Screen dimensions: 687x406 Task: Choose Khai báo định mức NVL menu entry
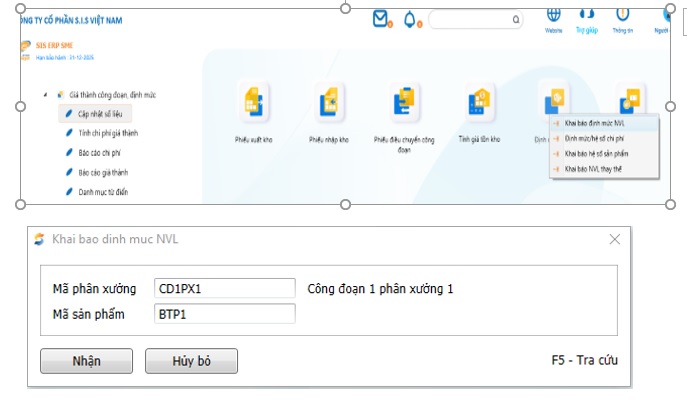594,123
